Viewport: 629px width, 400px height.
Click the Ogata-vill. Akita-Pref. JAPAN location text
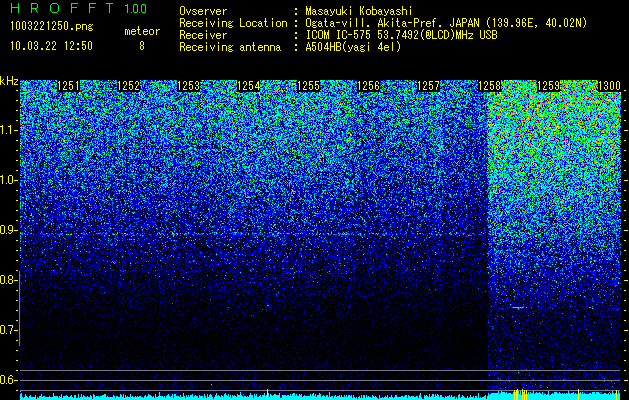point(446,23)
